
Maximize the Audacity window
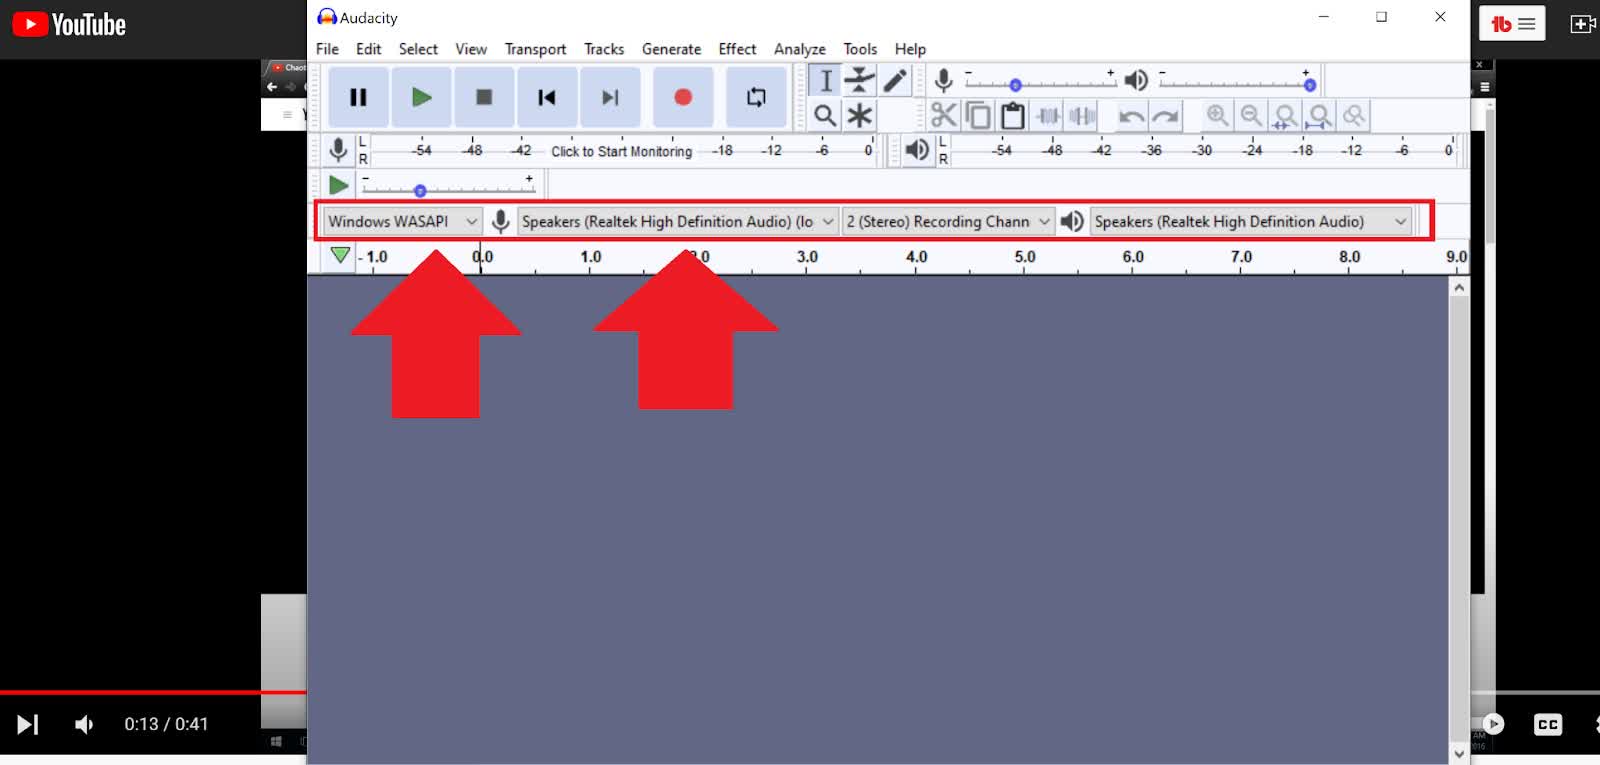1382,17
